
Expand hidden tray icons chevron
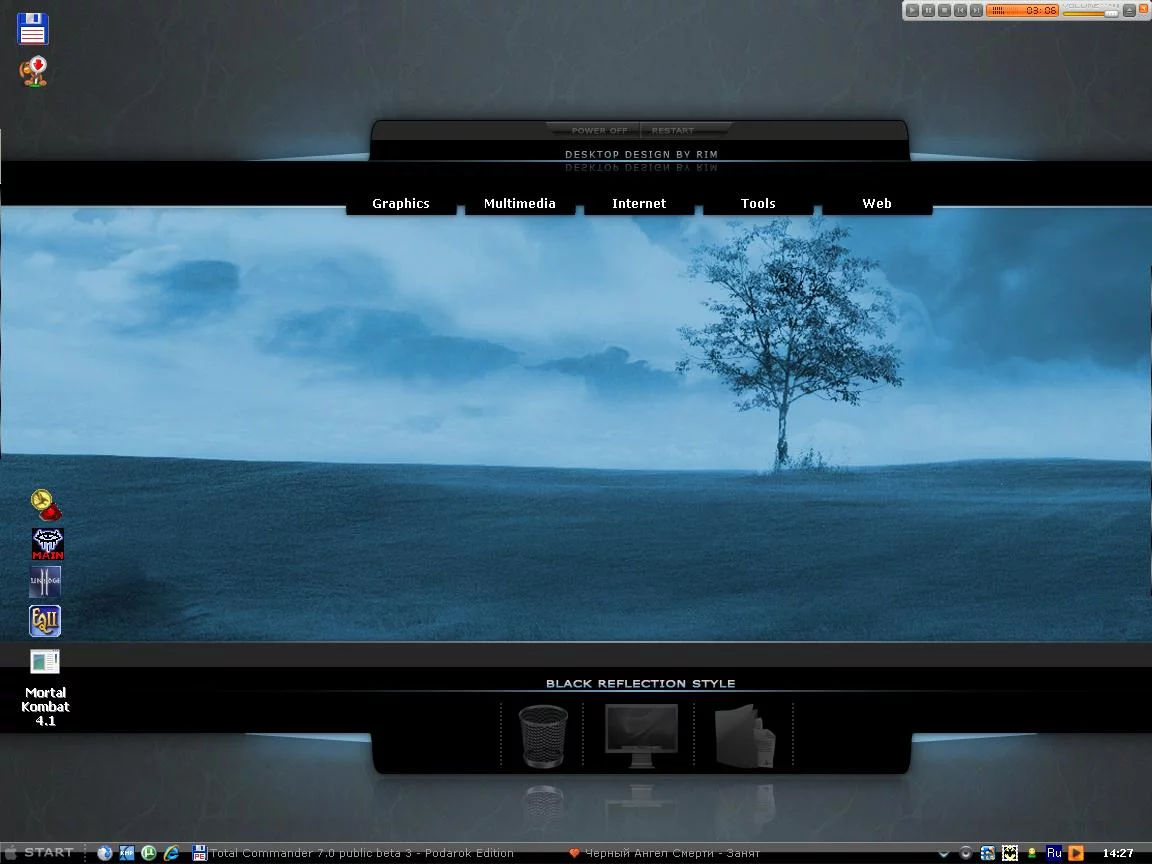coord(943,854)
